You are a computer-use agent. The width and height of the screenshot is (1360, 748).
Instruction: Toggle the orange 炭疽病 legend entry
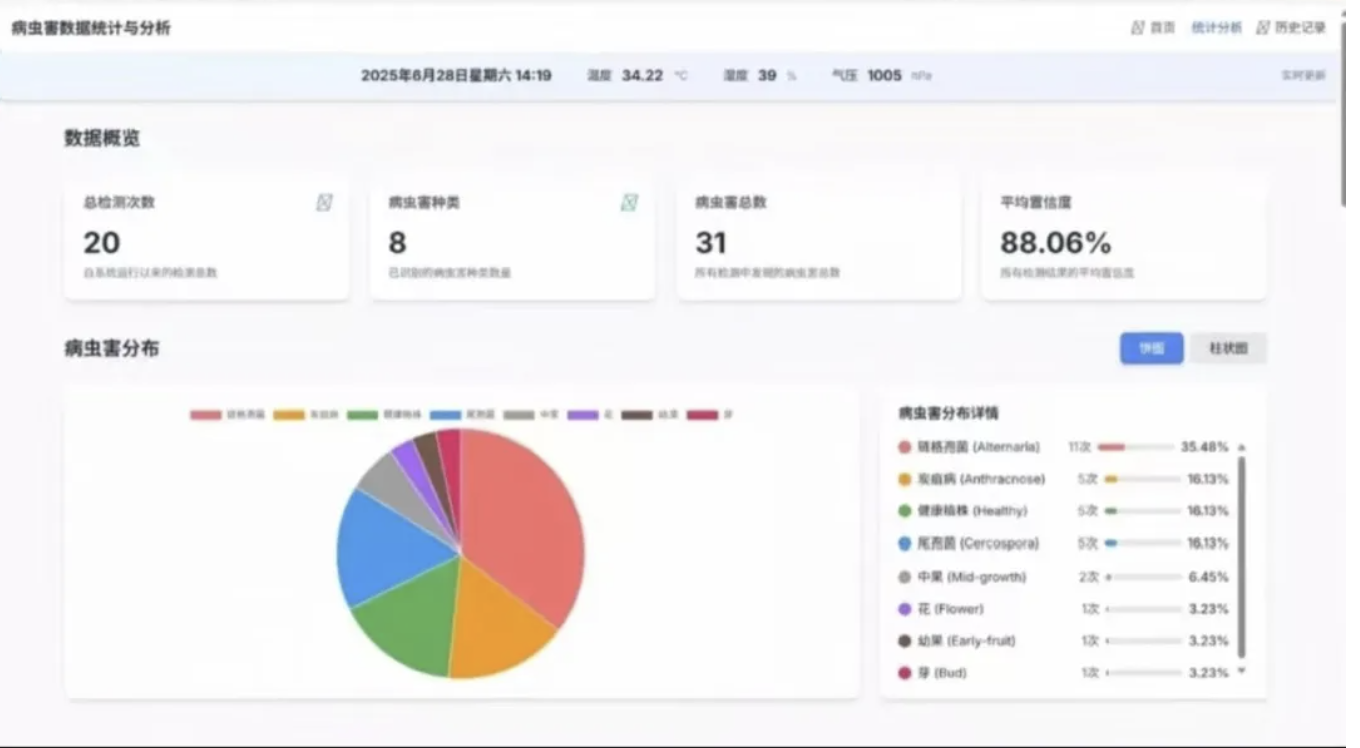[306, 414]
